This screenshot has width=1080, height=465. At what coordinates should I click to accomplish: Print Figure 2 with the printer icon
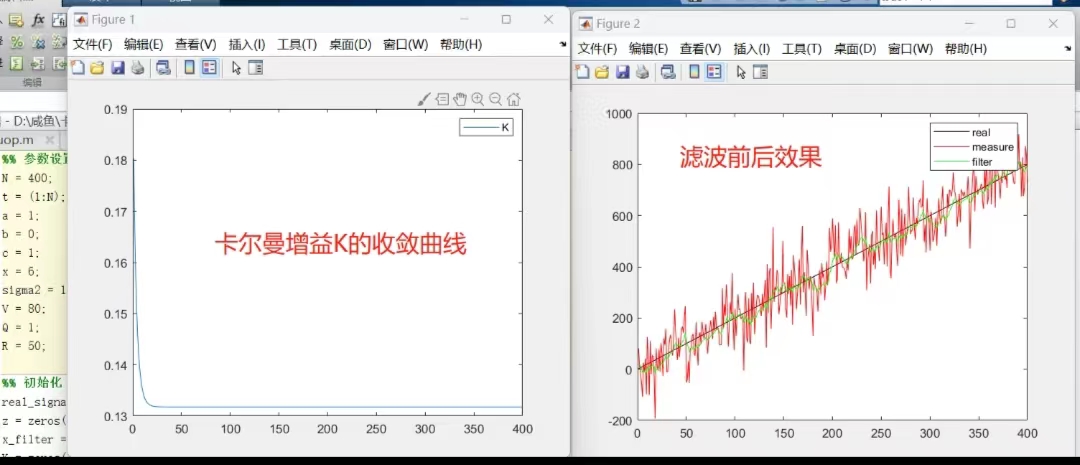[640, 72]
